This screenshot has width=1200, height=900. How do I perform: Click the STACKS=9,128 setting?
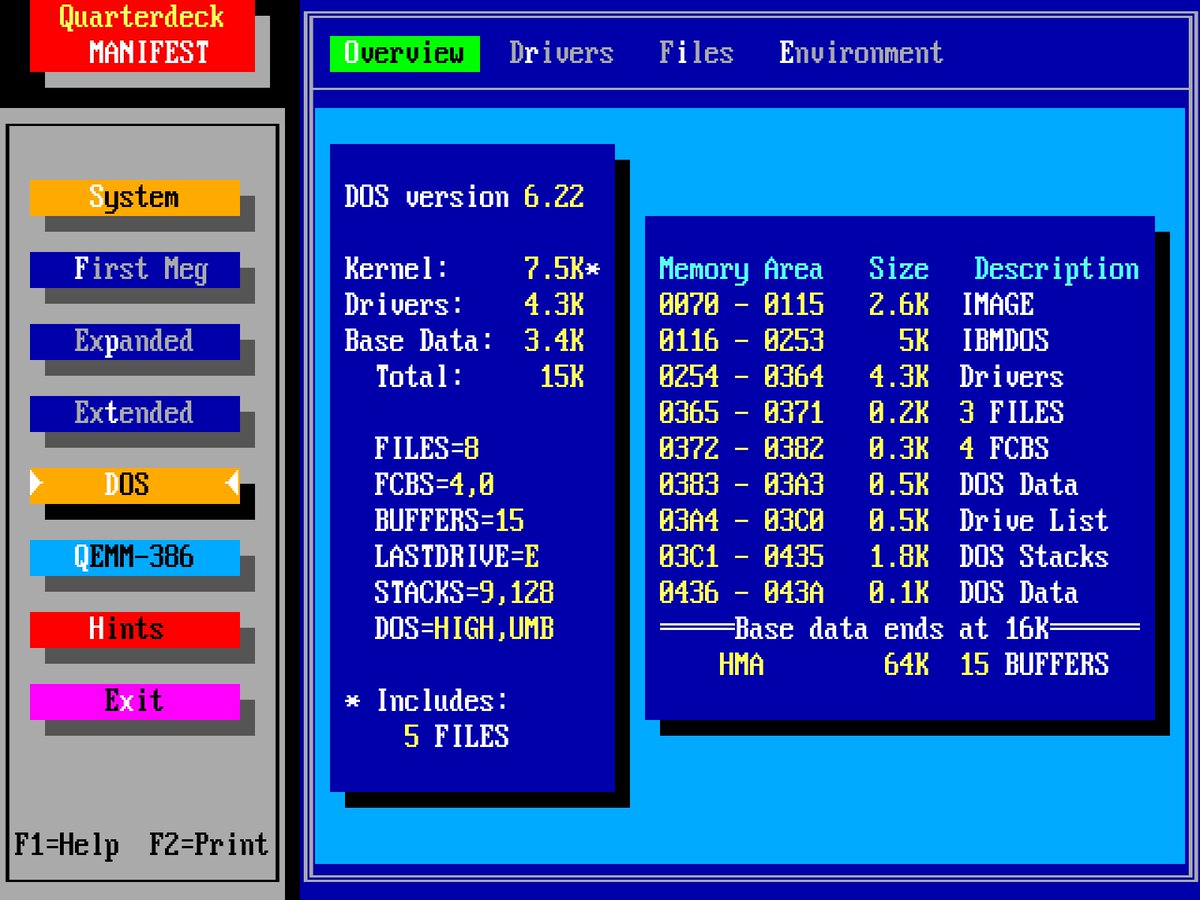[x=464, y=593]
